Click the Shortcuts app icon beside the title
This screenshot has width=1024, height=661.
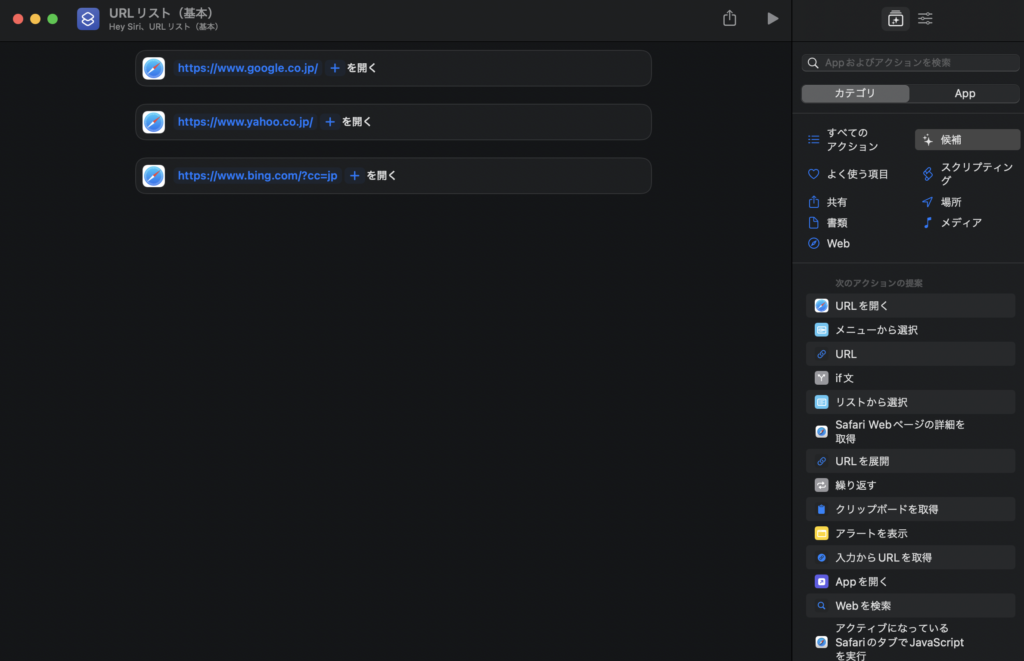point(88,19)
